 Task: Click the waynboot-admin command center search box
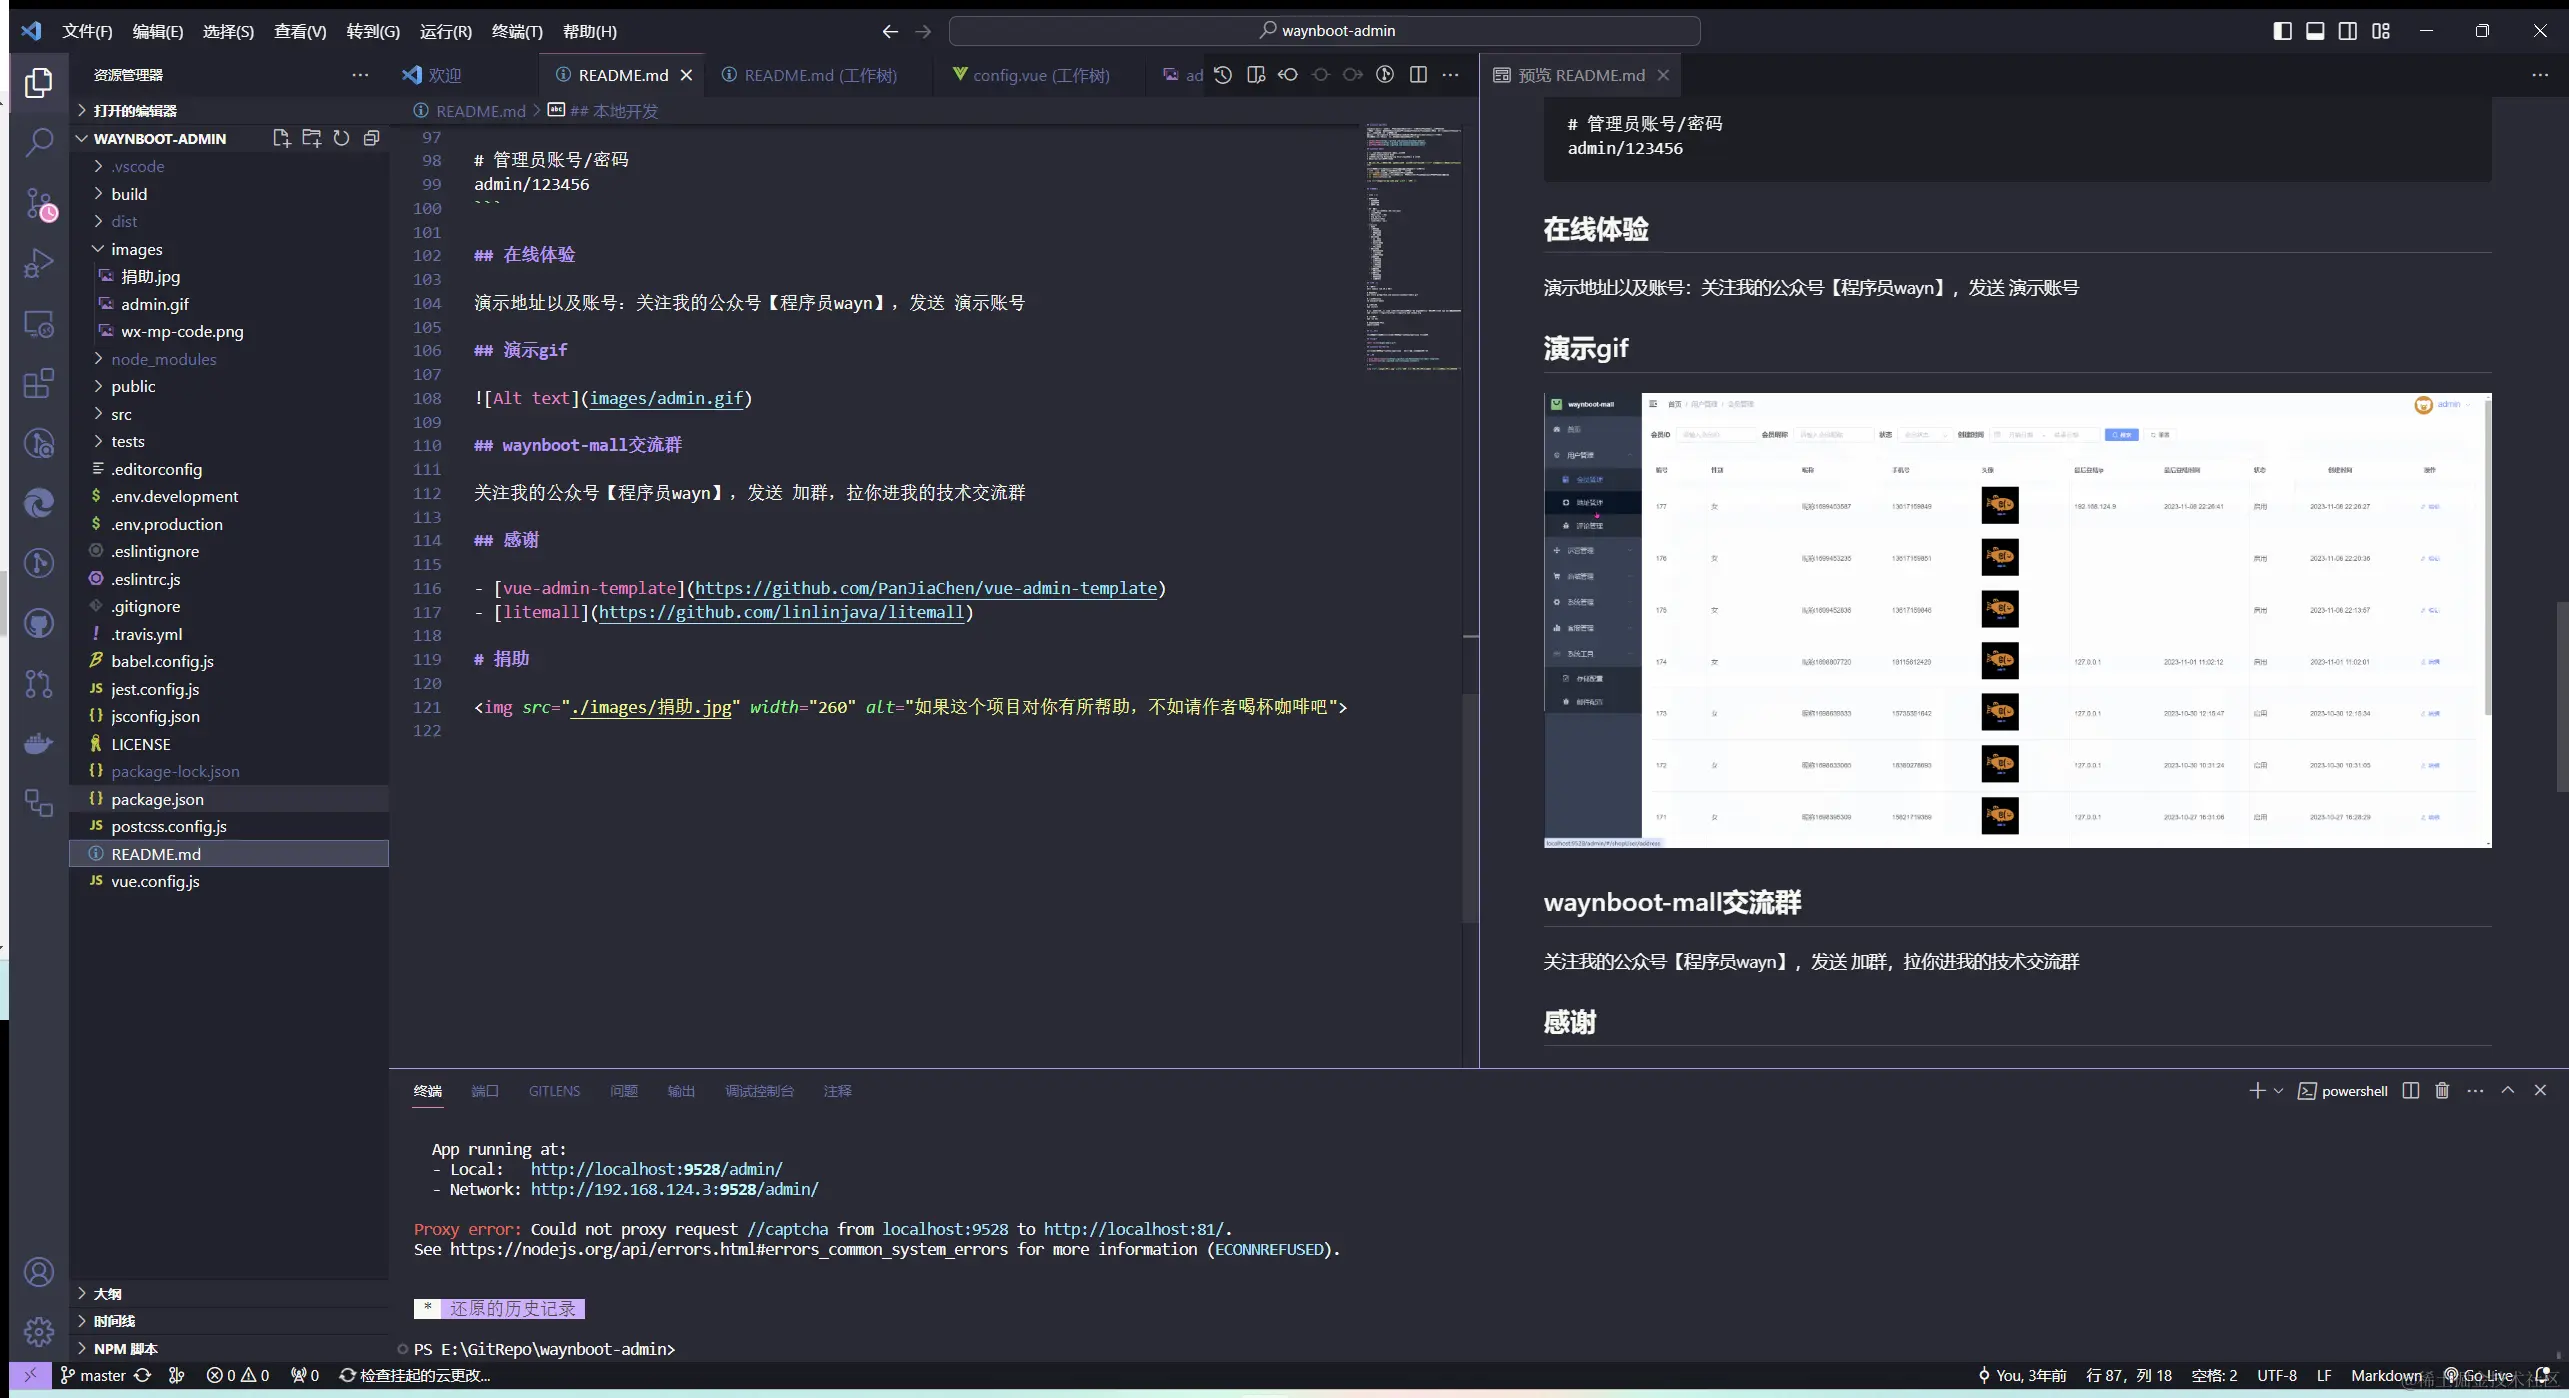(x=1324, y=31)
